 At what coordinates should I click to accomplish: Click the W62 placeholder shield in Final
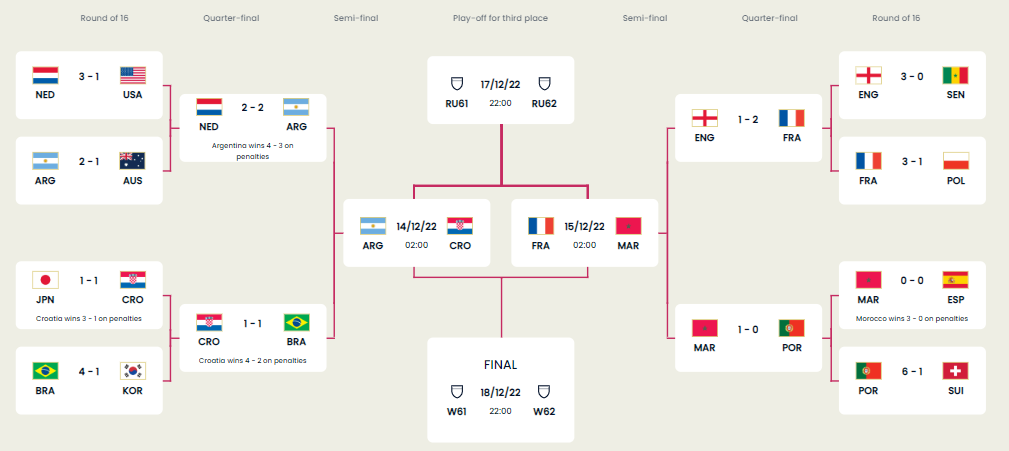tap(544, 391)
